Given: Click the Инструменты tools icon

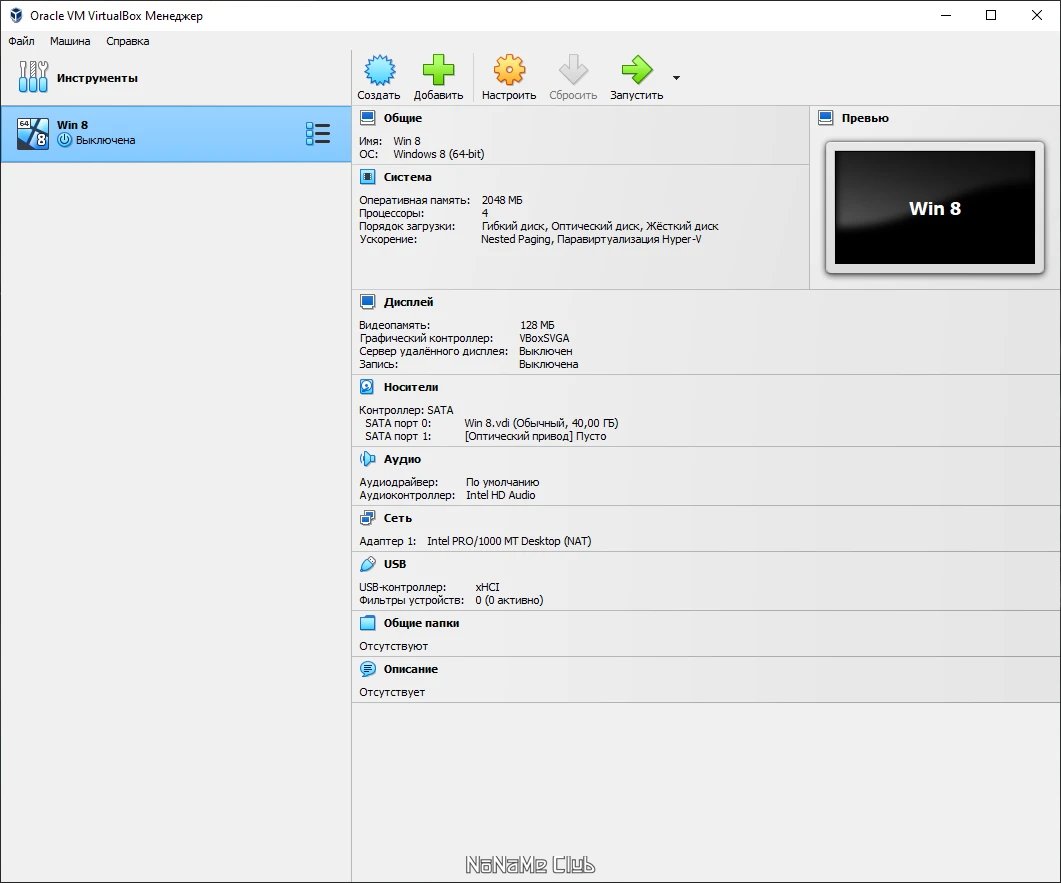Looking at the screenshot, I should (x=33, y=76).
